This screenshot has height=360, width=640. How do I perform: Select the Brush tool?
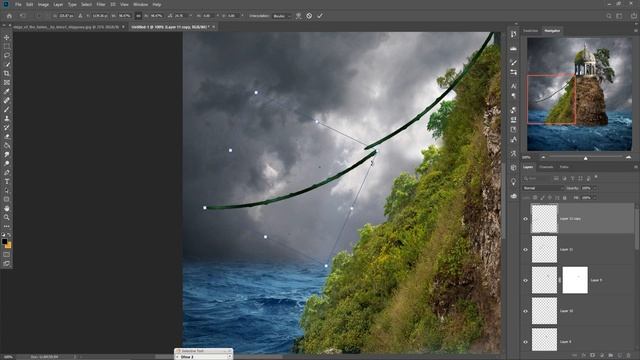7,109
